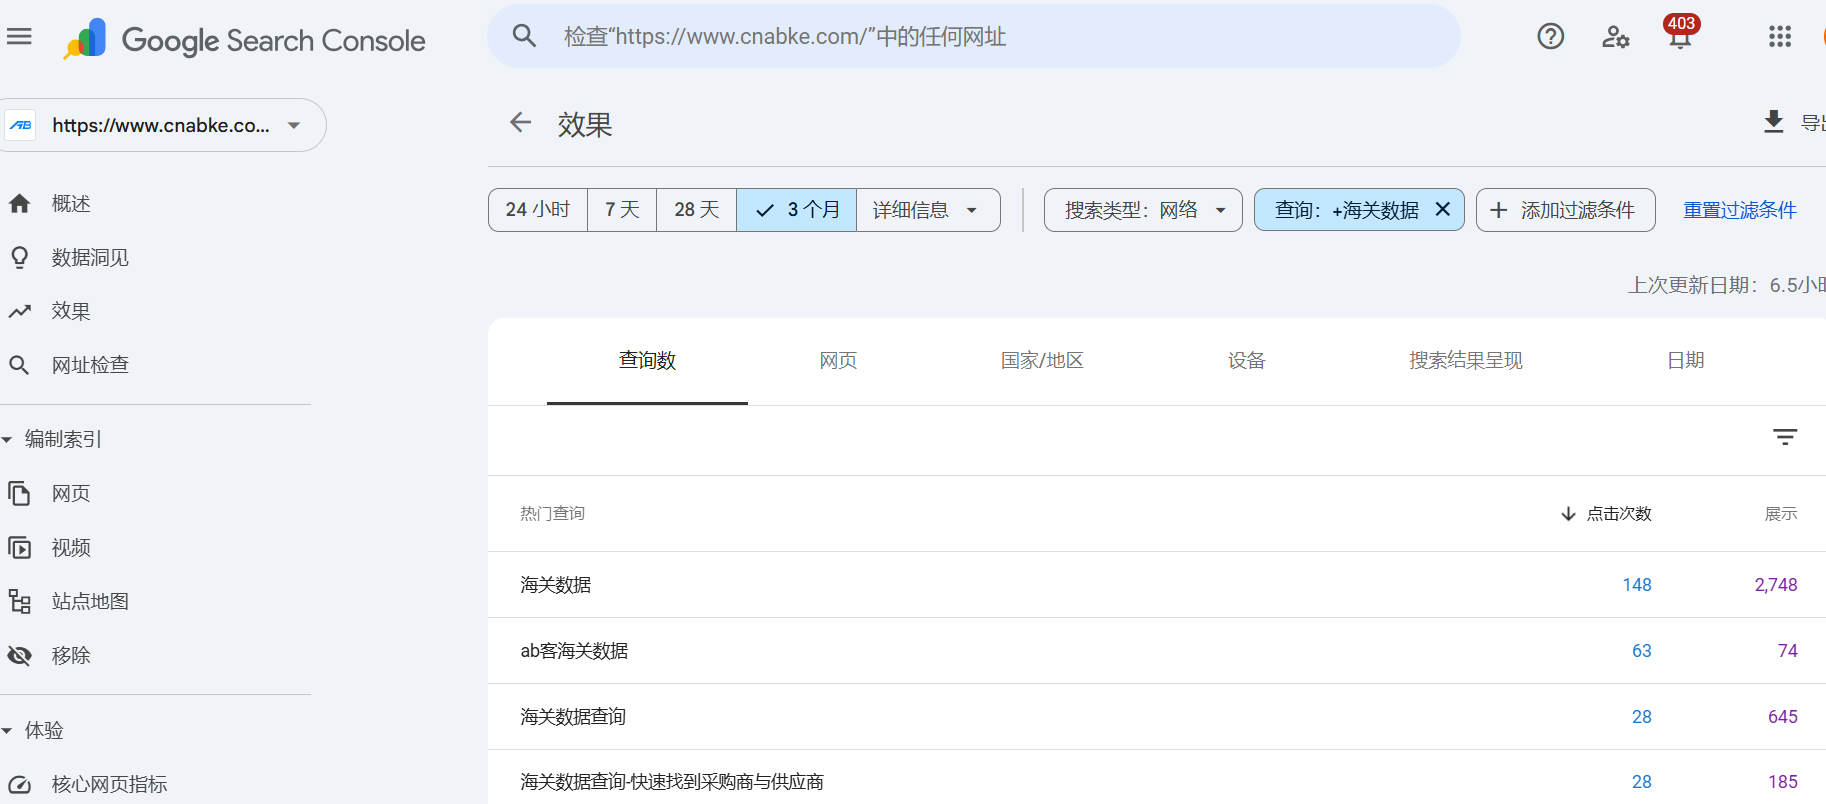Select the 28 天 date range
This screenshot has height=804, width=1826.
click(x=697, y=210)
